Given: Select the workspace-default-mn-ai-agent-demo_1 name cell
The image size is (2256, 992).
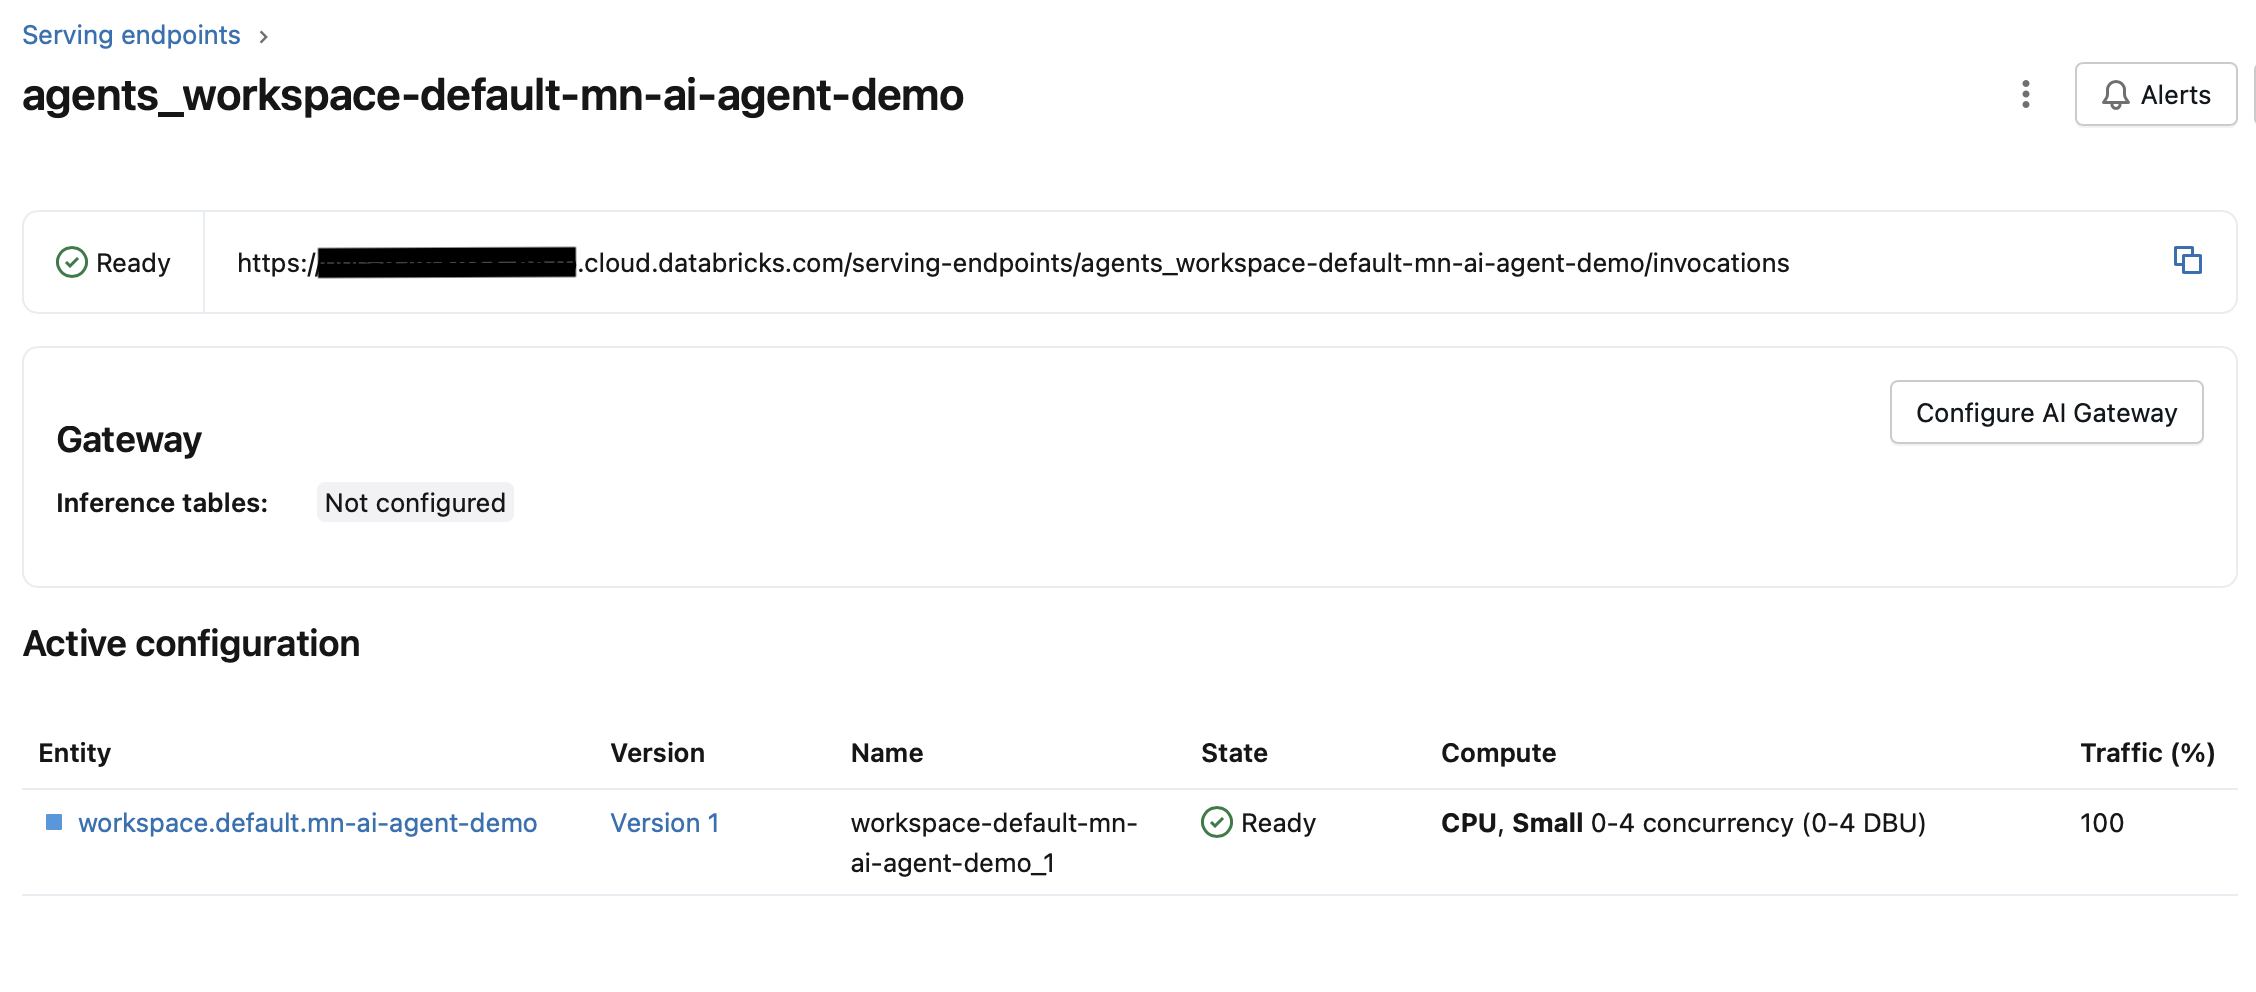Looking at the screenshot, I should pyautogui.click(x=994, y=843).
